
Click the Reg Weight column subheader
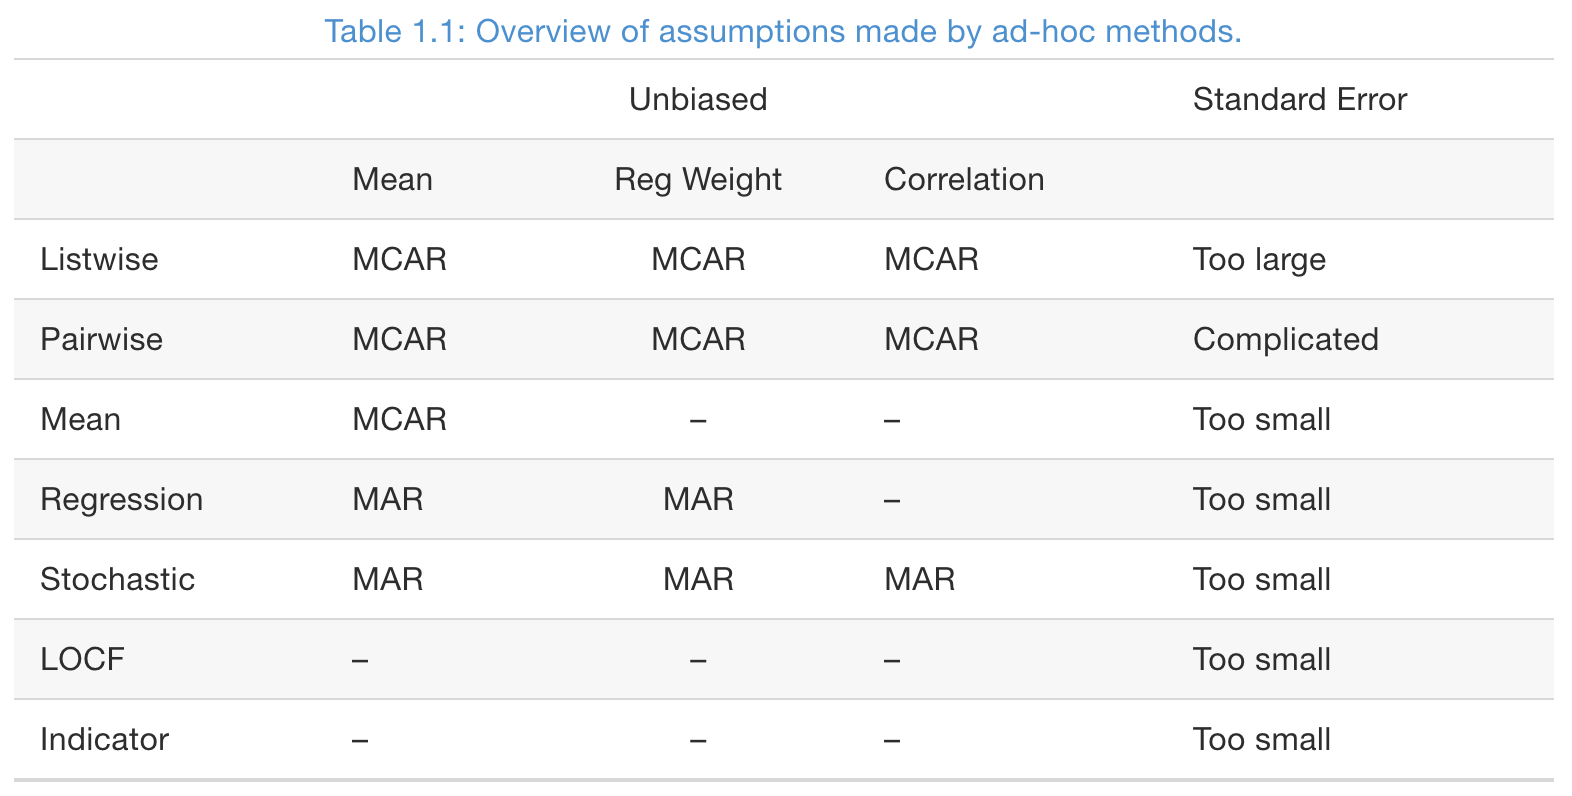tap(698, 179)
